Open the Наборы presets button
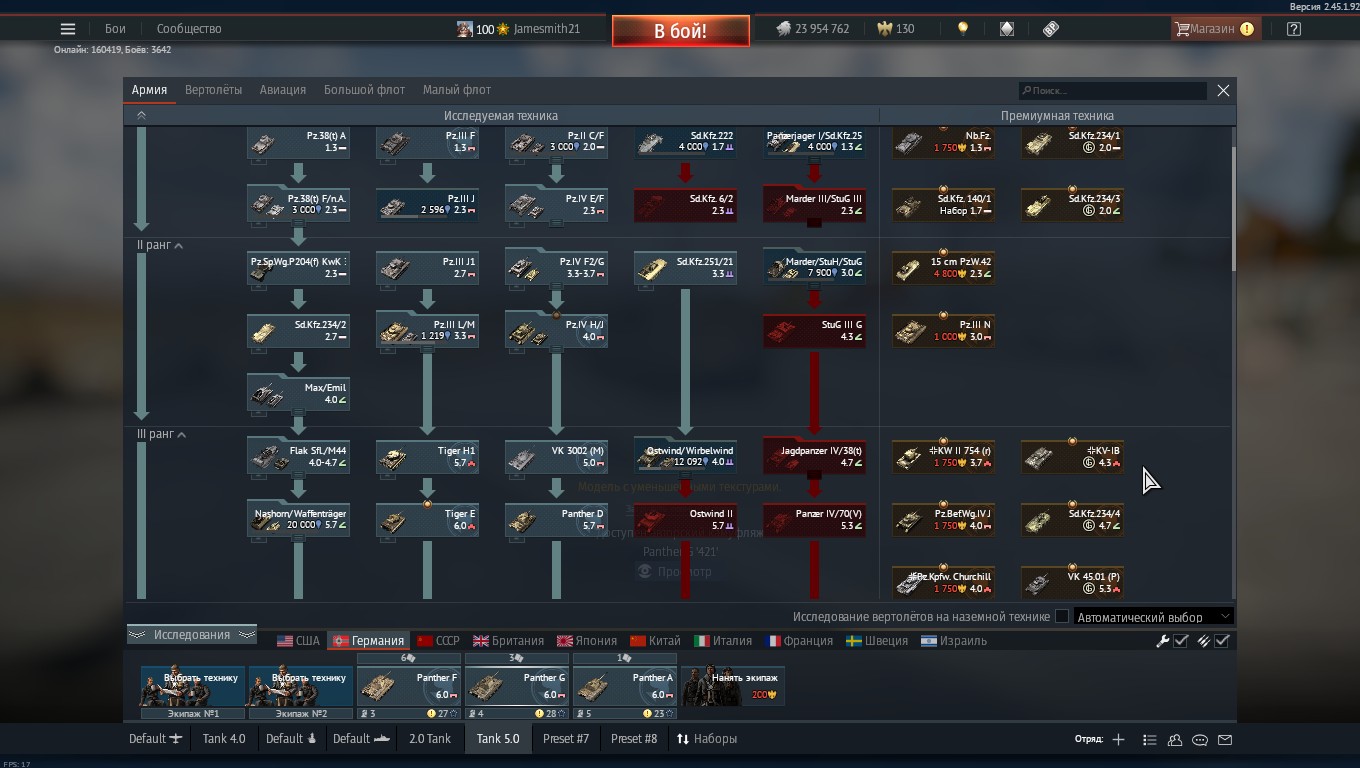 pyautogui.click(x=707, y=739)
